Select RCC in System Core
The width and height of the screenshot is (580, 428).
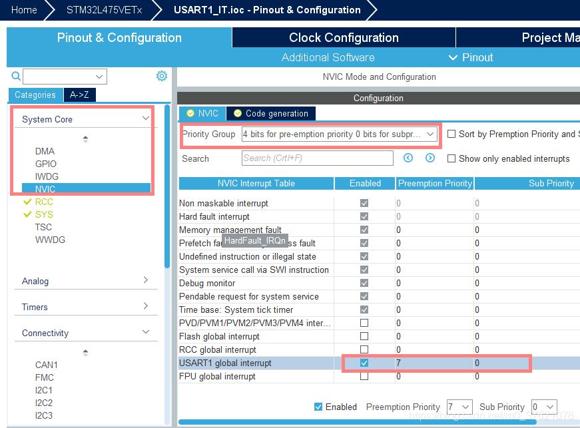44,202
